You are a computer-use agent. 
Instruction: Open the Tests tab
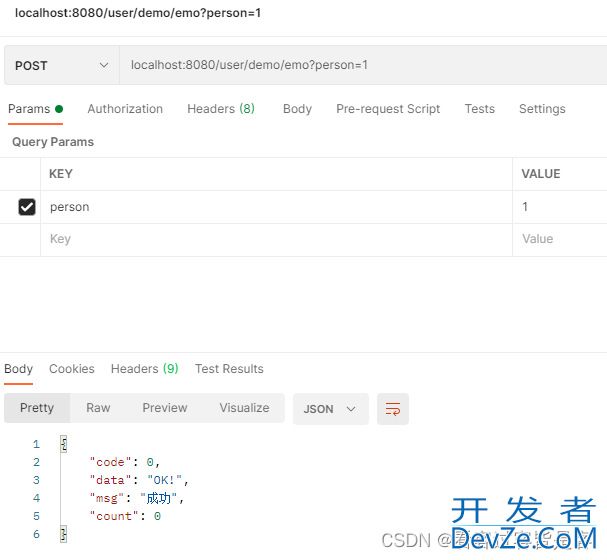tap(480, 109)
